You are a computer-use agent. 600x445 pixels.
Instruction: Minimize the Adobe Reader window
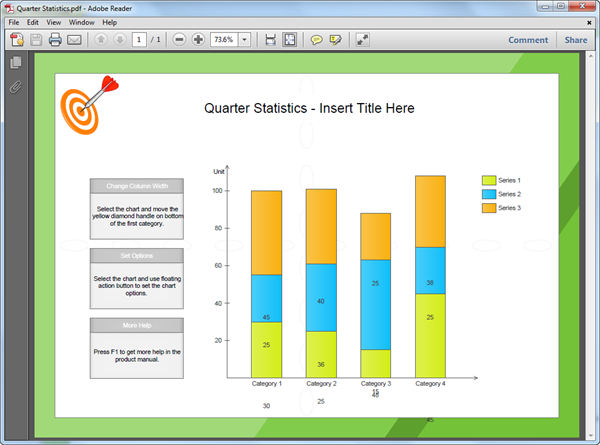pos(545,6)
